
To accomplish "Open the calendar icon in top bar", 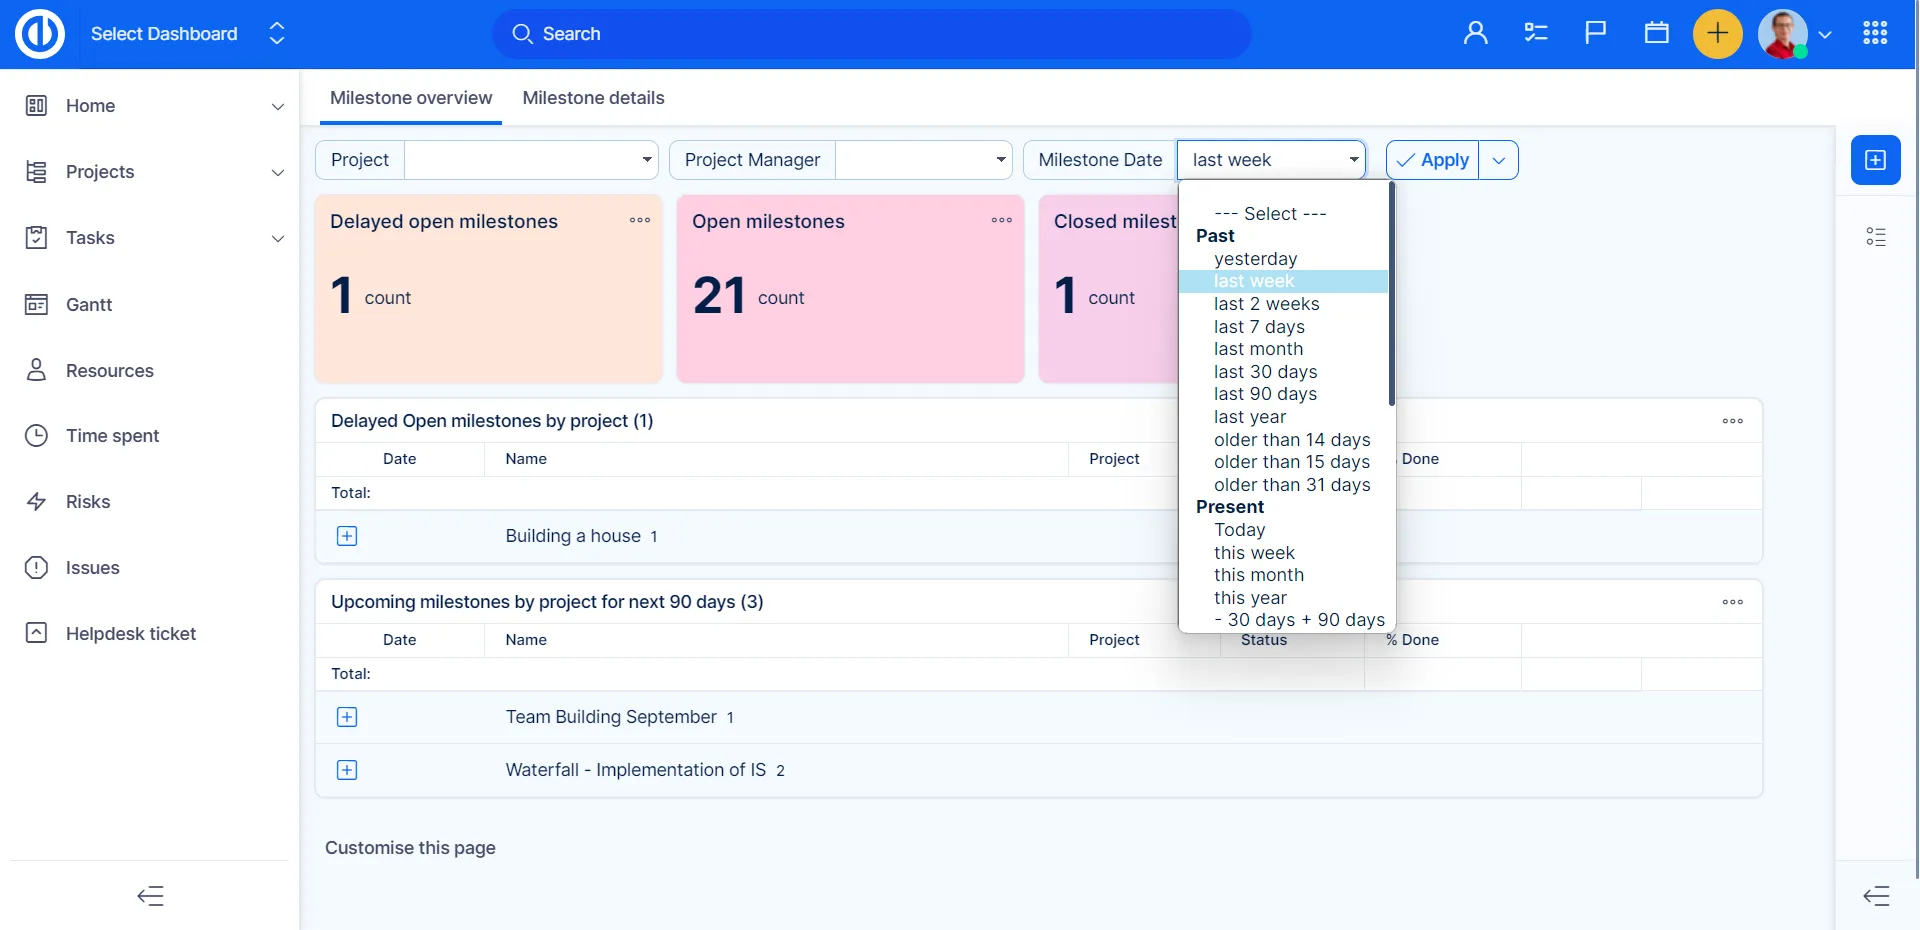I will [x=1656, y=33].
